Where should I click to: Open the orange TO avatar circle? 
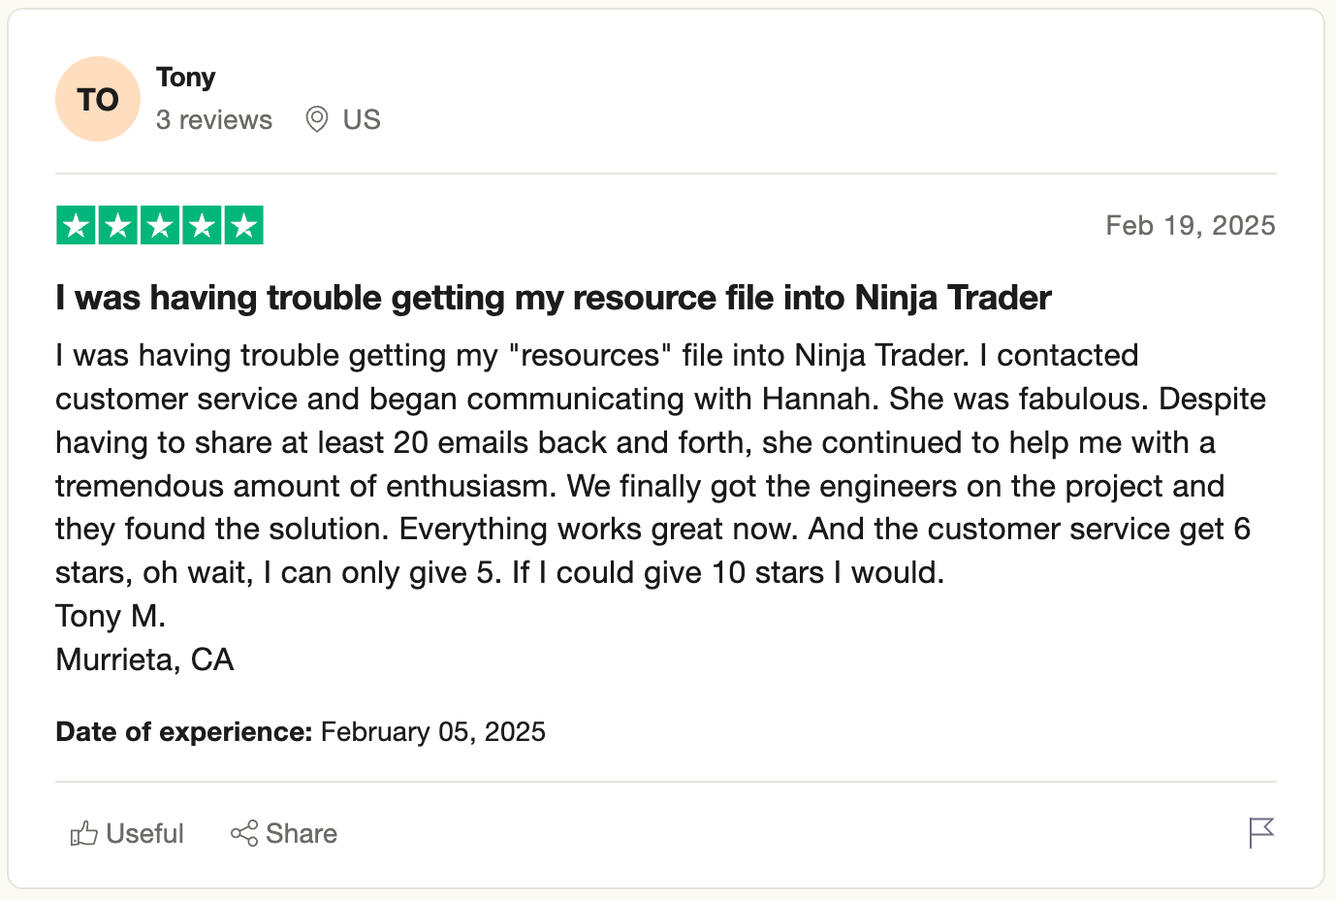[98, 99]
